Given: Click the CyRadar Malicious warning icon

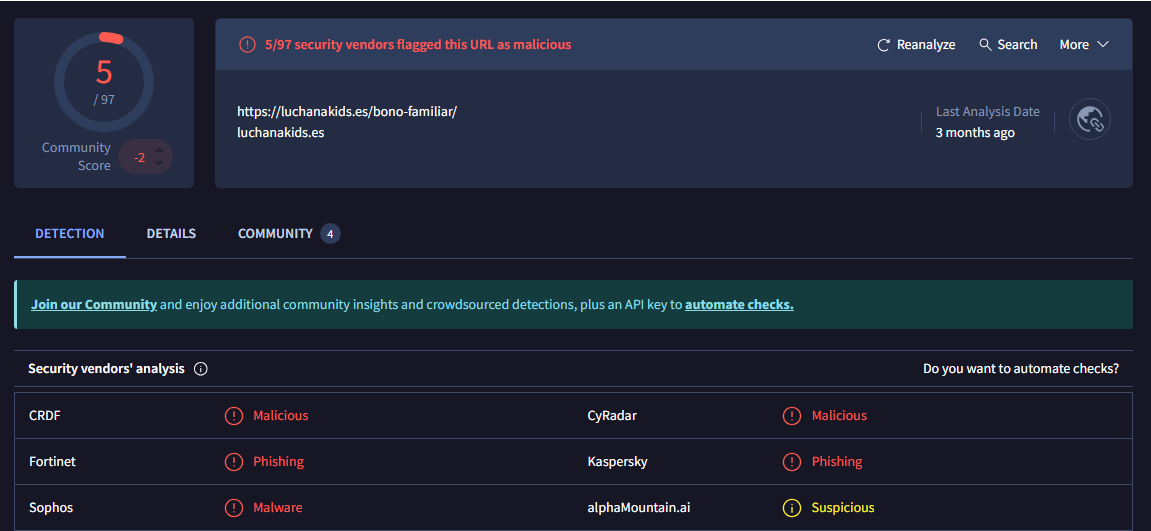Looking at the screenshot, I should [x=792, y=416].
